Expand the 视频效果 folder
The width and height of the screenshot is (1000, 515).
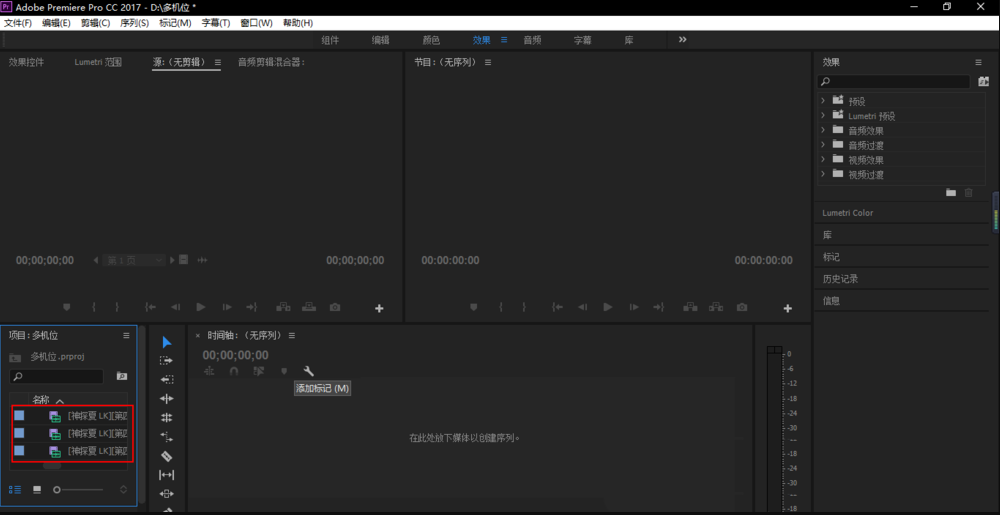823,159
